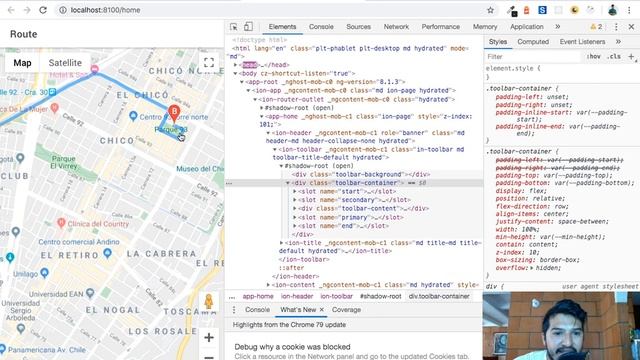Open the Sources panel tab

pyautogui.click(x=358, y=27)
